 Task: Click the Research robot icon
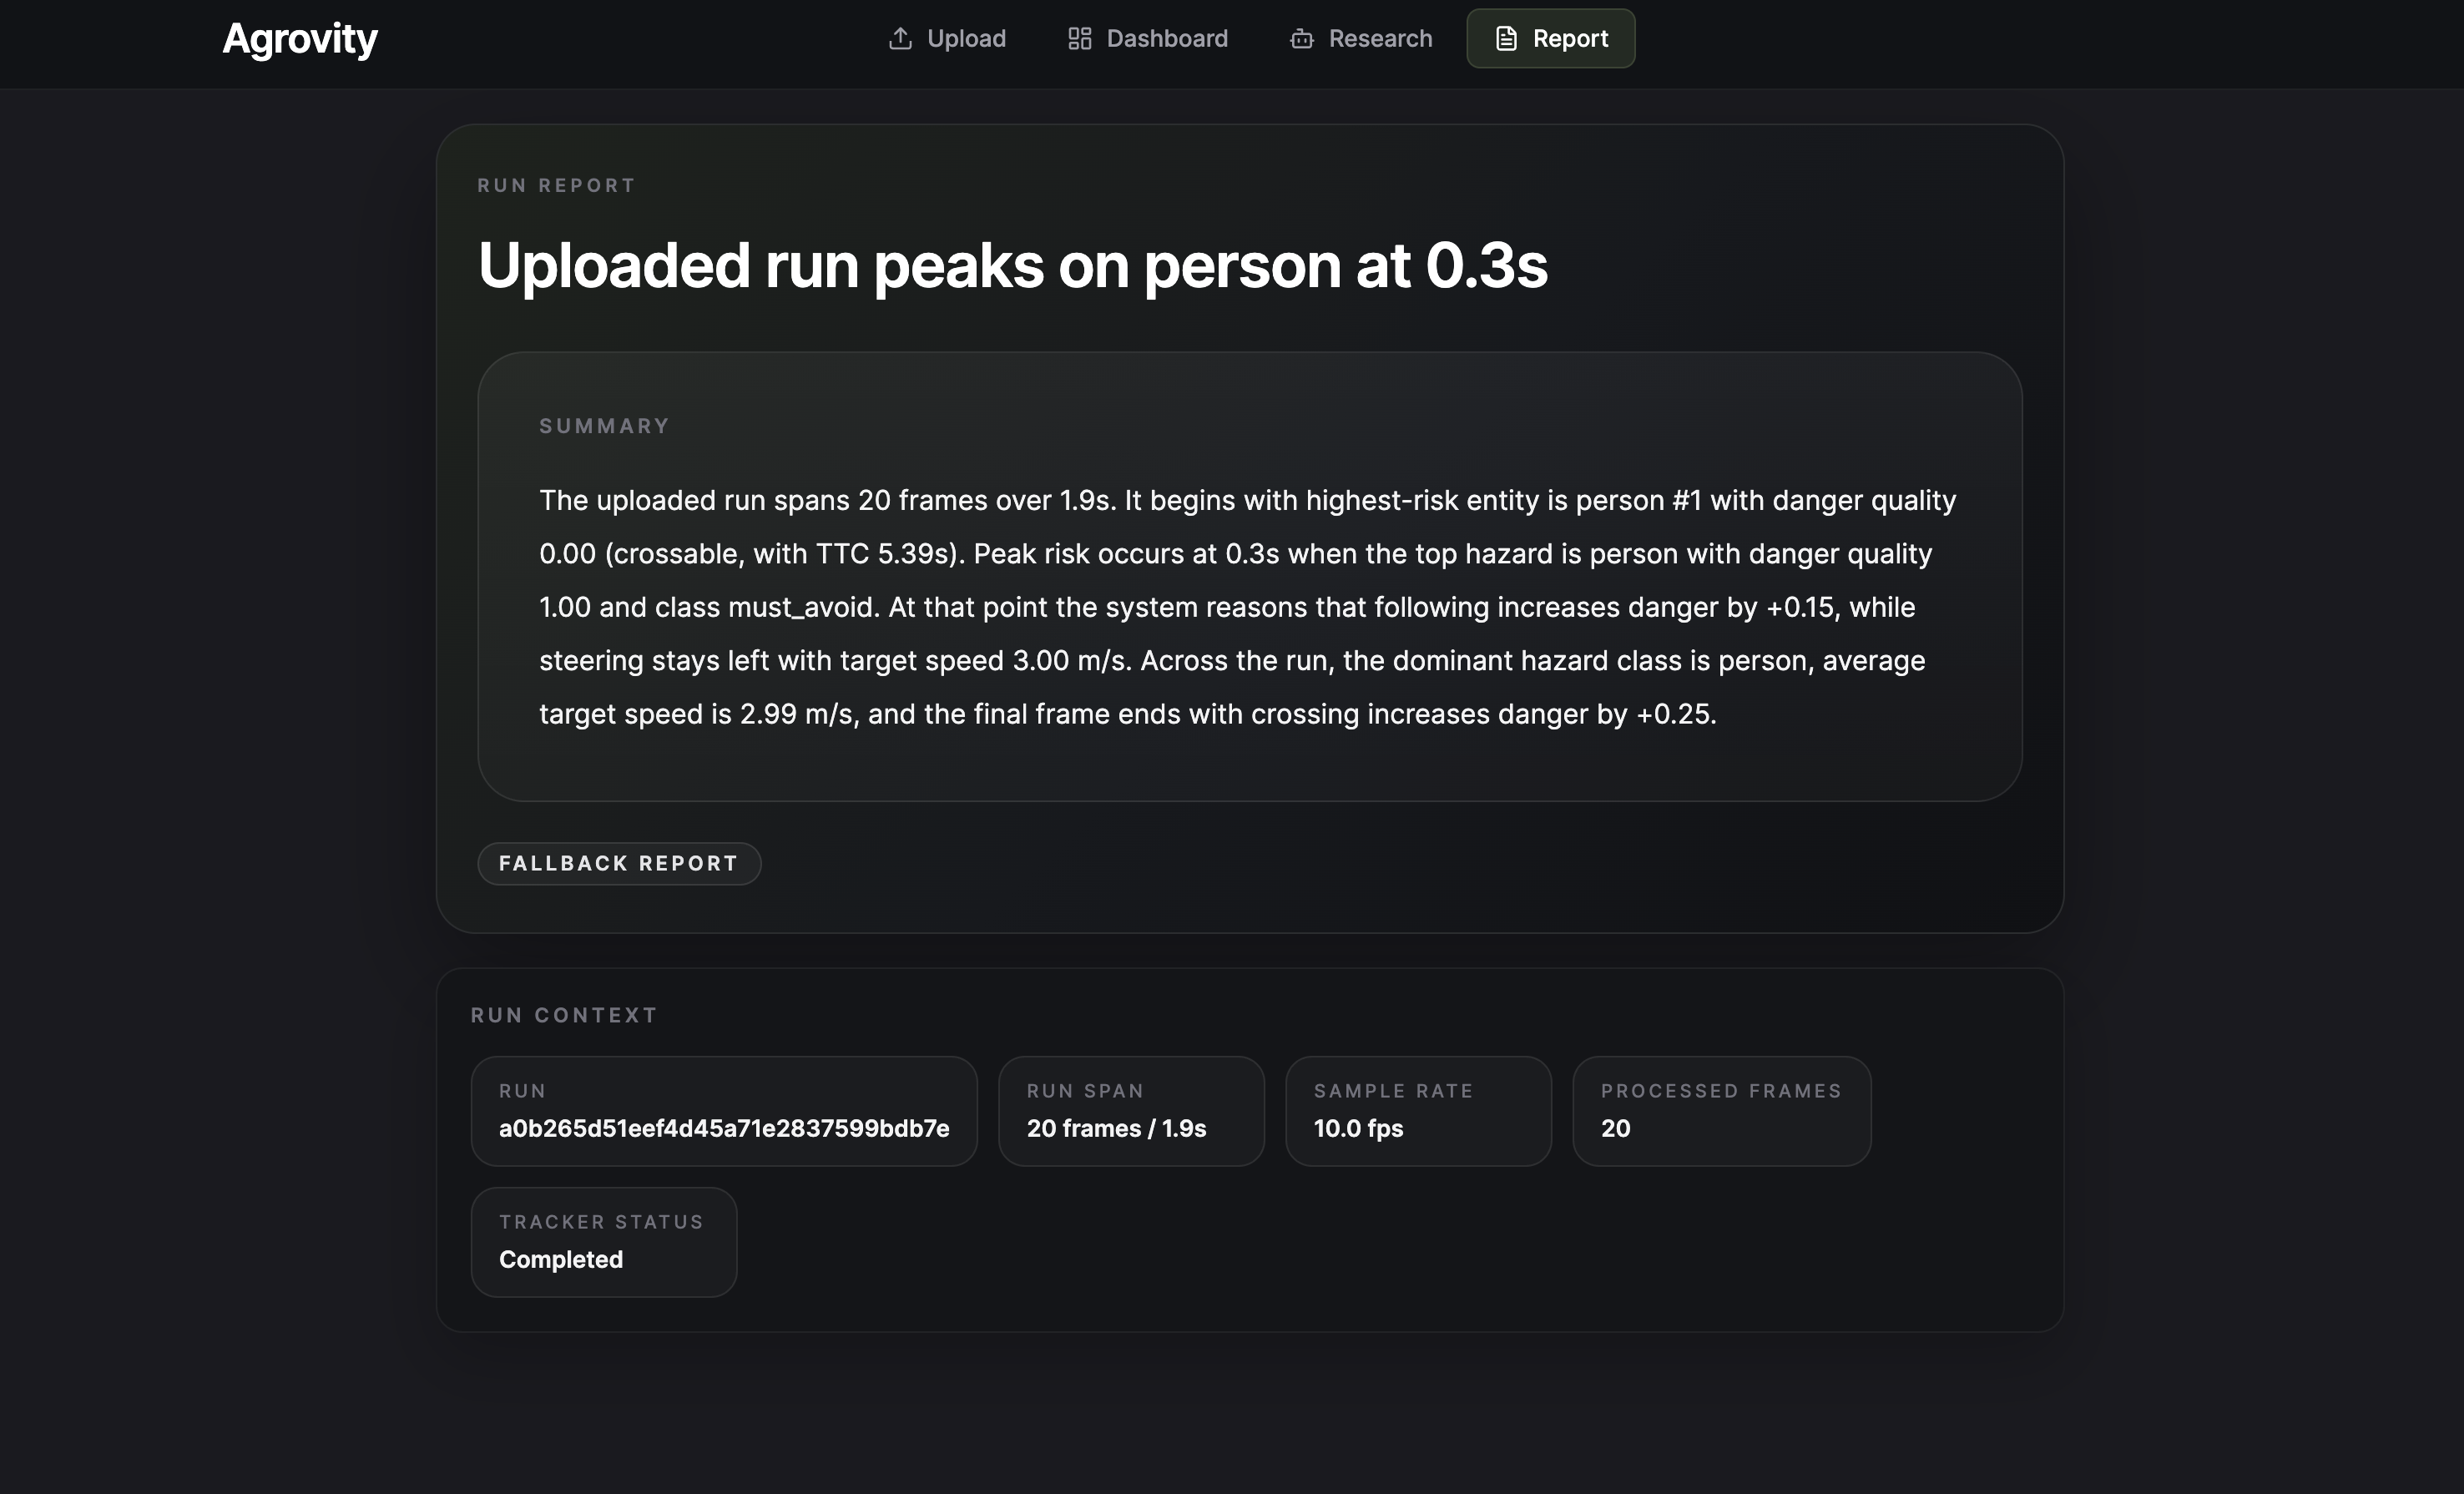(1301, 39)
